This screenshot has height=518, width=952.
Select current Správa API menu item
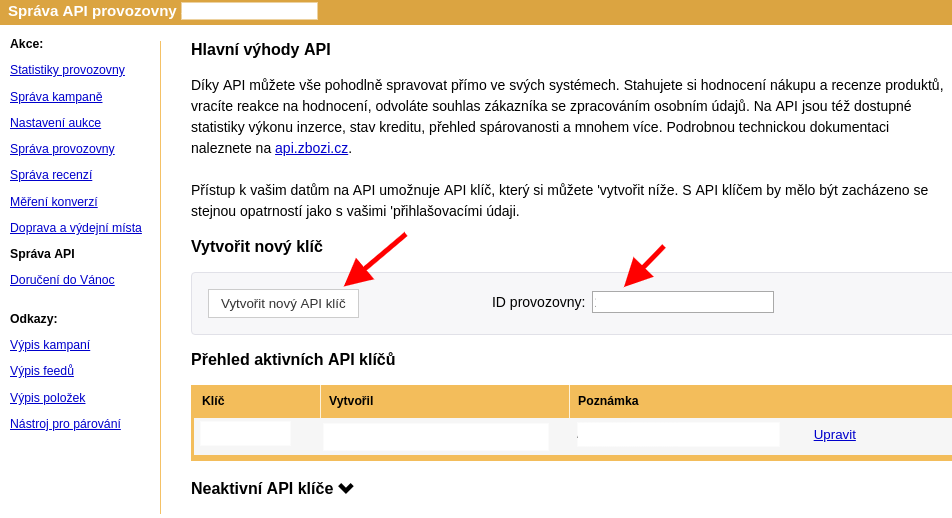42,254
